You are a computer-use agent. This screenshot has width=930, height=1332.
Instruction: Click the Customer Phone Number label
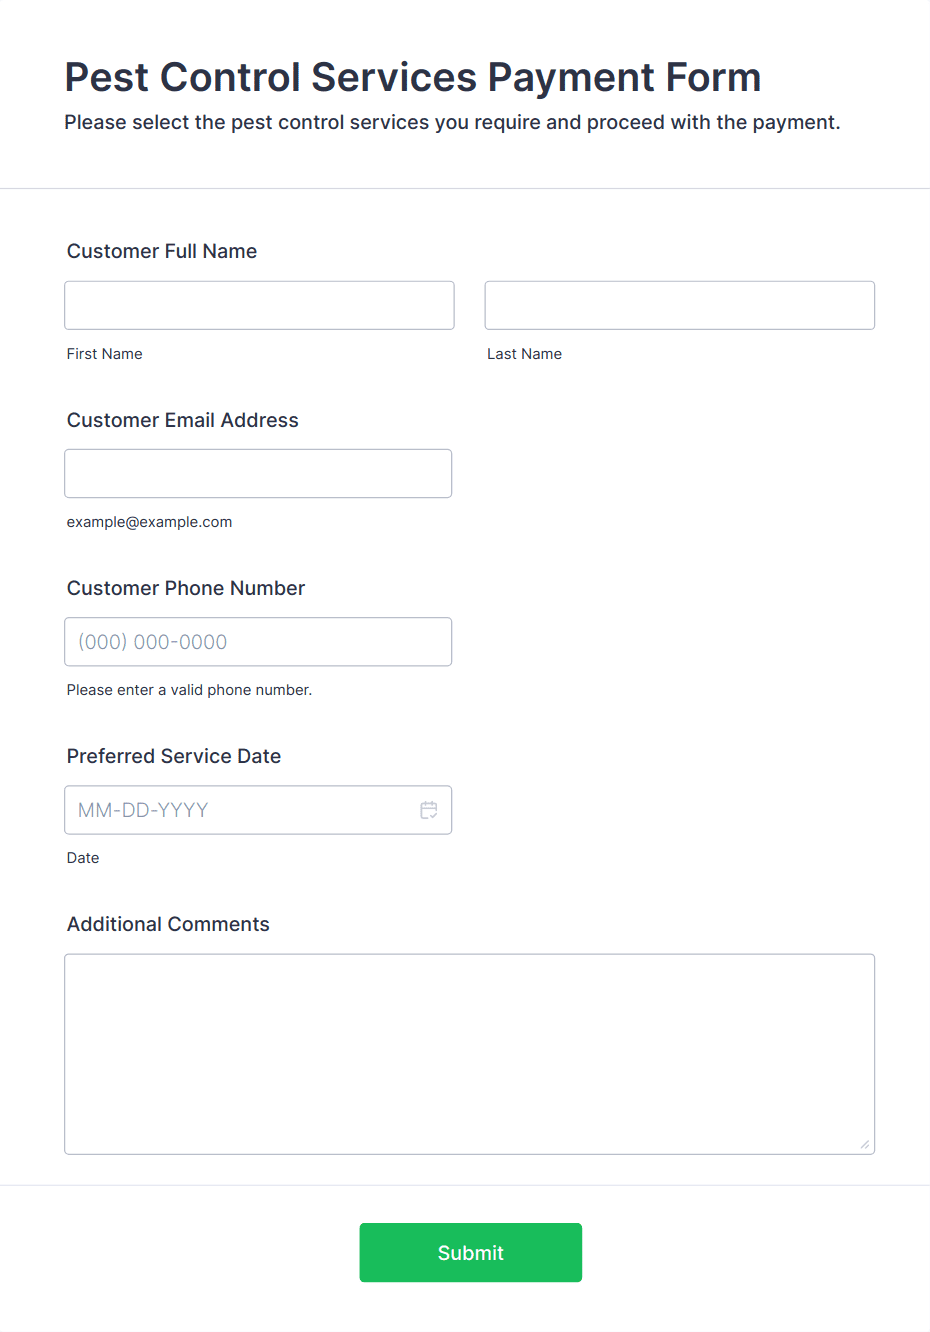pyautogui.click(x=186, y=588)
